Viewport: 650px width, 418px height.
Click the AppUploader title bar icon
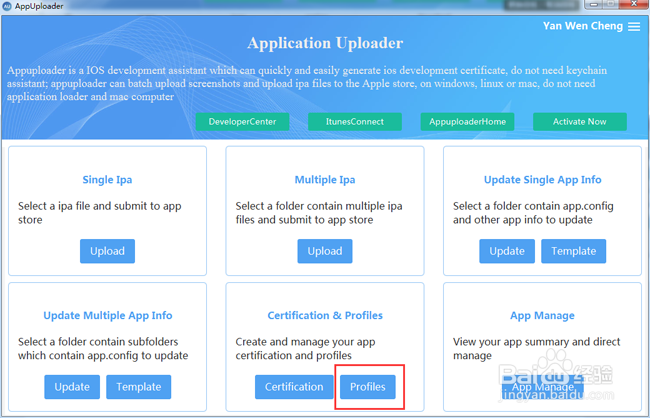(x=6, y=6)
